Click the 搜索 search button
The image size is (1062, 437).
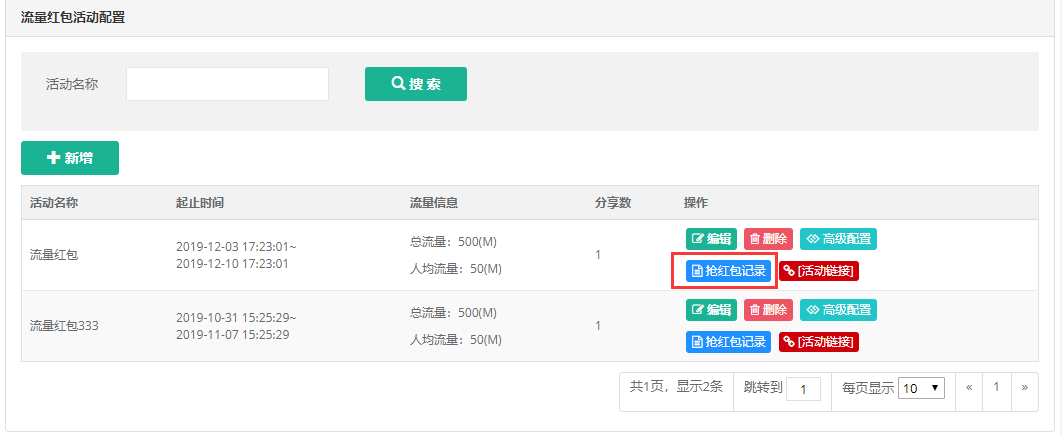[416, 84]
